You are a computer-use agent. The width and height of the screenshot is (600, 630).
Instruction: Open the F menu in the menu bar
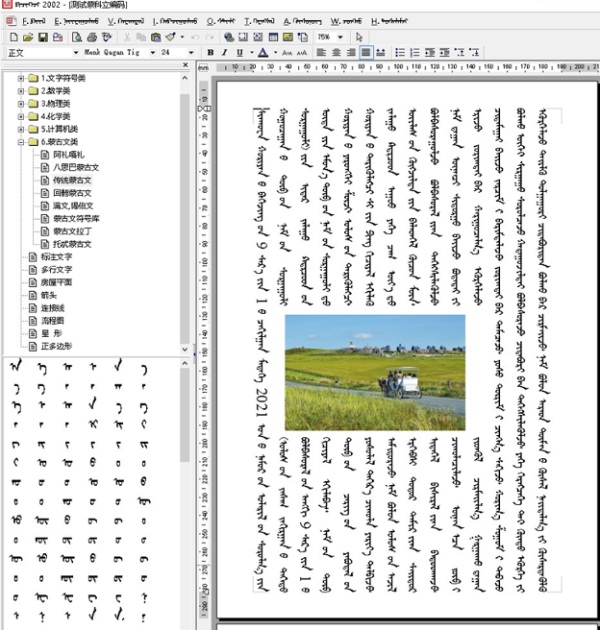(x=33, y=21)
